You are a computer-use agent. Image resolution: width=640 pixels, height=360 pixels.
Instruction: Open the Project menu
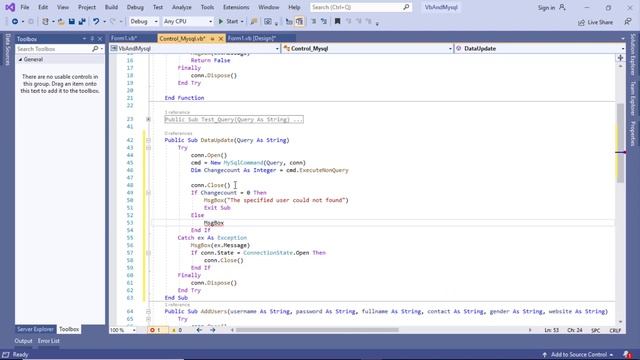coord(87,7)
